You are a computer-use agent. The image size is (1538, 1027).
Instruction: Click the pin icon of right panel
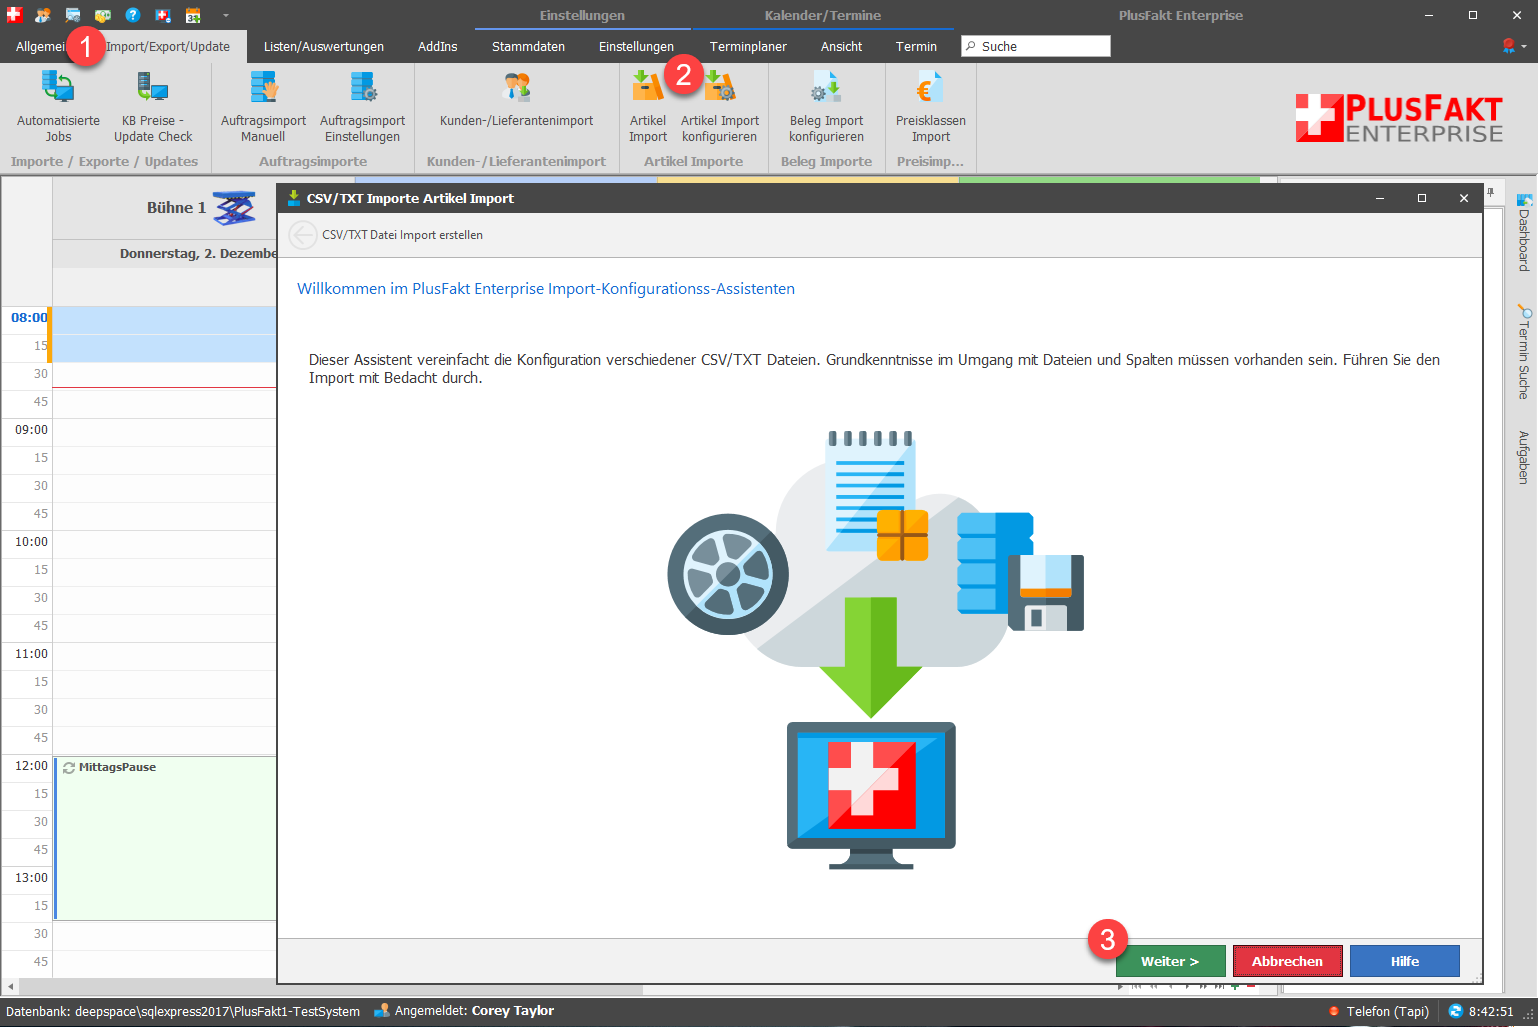[x=1490, y=192]
